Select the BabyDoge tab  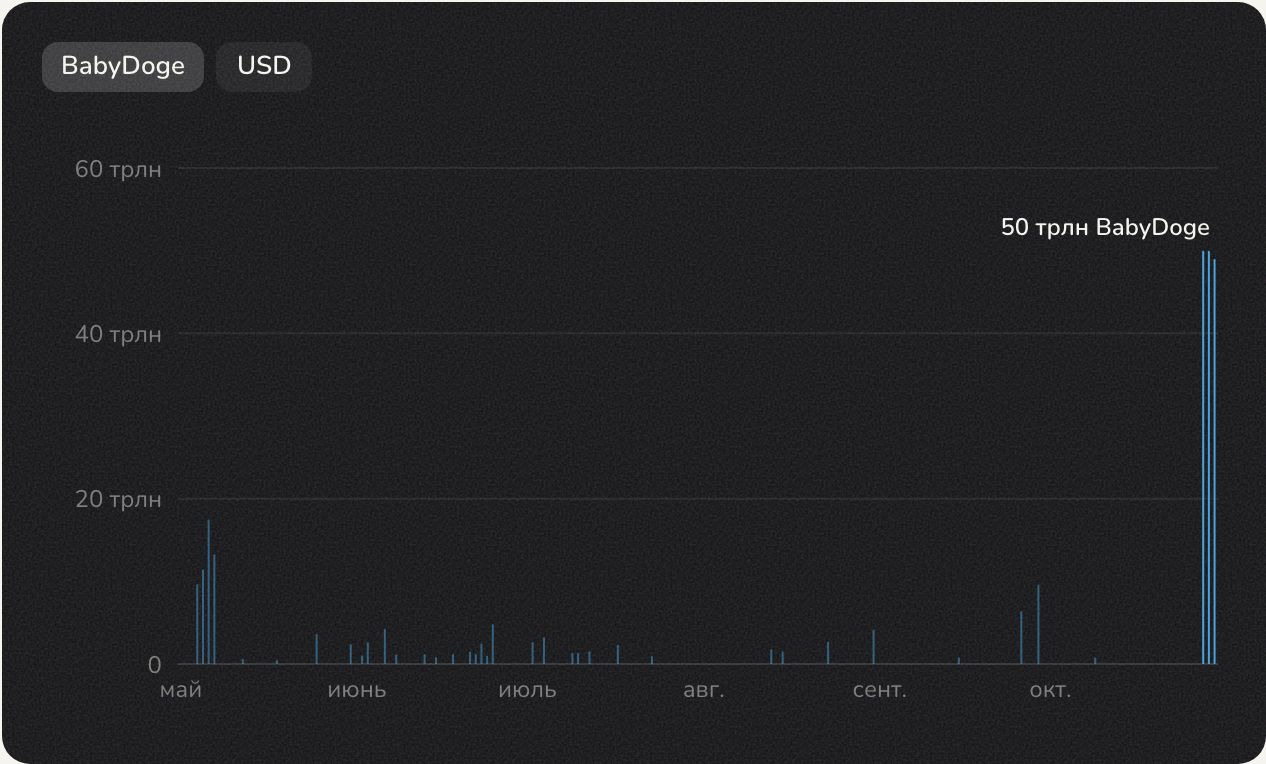click(x=123, y=67)
